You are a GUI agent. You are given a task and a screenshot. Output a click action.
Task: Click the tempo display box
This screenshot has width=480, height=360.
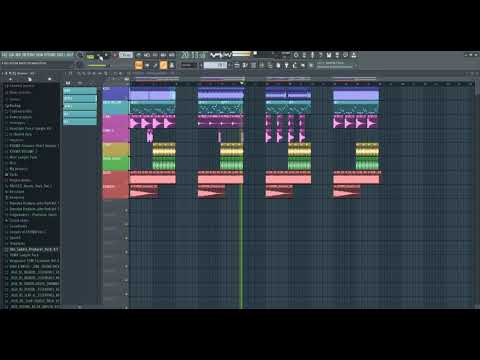pyautogui.click(x=126, y=55)
